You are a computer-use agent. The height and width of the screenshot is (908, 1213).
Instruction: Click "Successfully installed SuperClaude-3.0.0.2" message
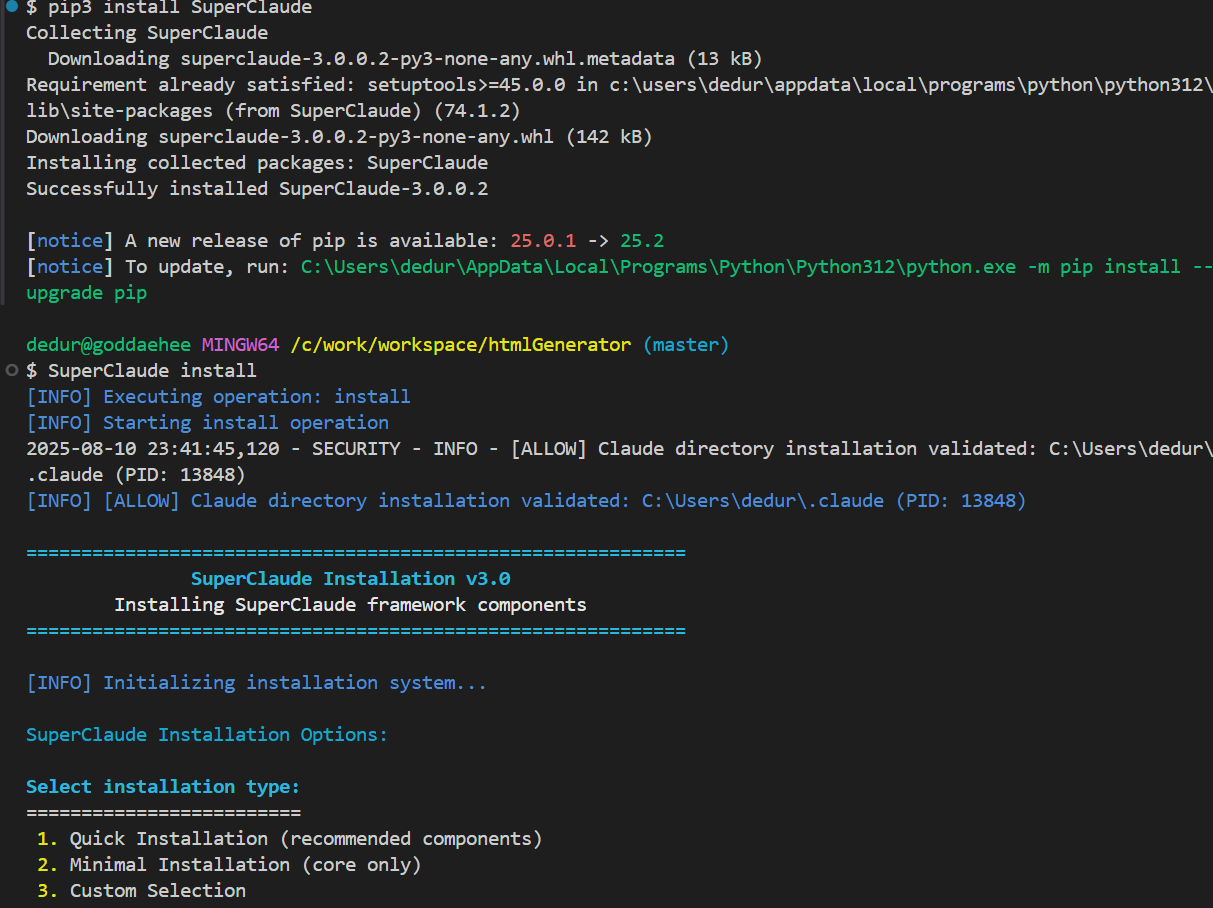pyautogui.click(x=257, y=189)
